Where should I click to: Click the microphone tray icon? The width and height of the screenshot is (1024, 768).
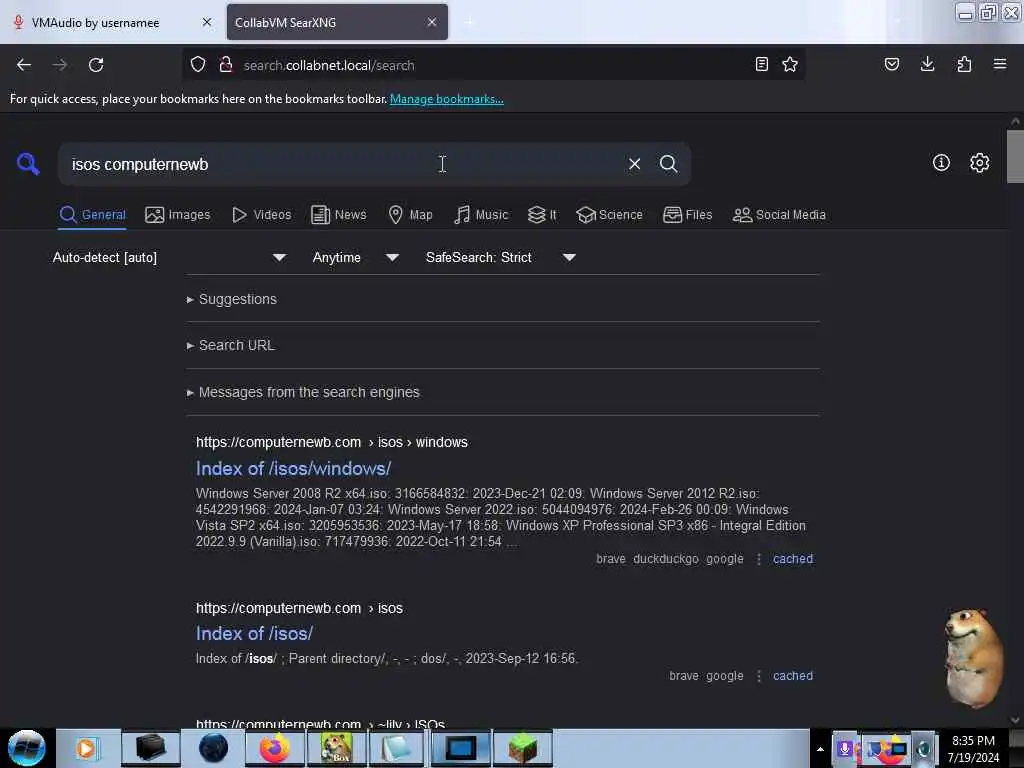[844, 749]
